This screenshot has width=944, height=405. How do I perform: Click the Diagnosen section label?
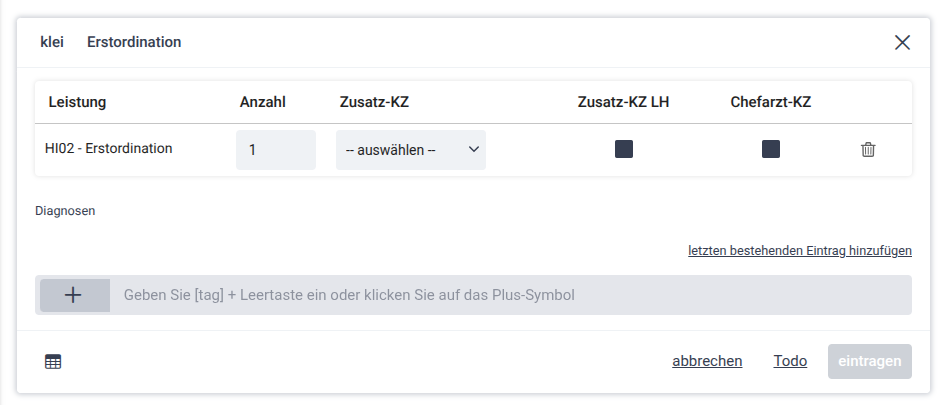click(65, 211)
